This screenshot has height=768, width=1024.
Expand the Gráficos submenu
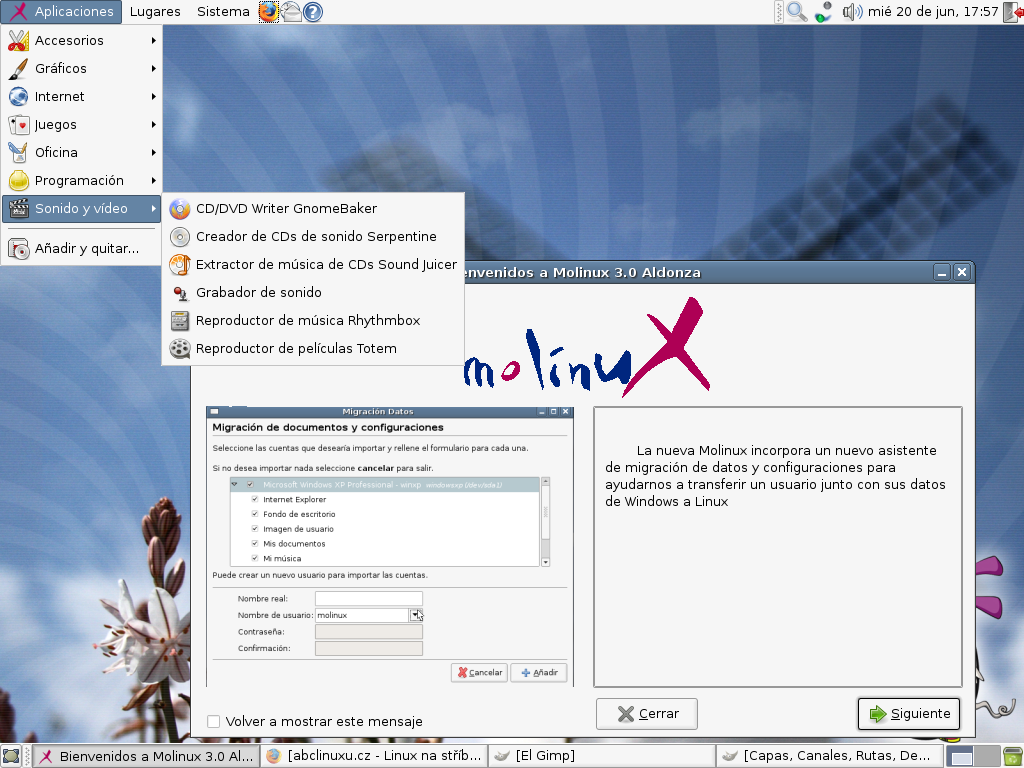[x=82, y=69]
